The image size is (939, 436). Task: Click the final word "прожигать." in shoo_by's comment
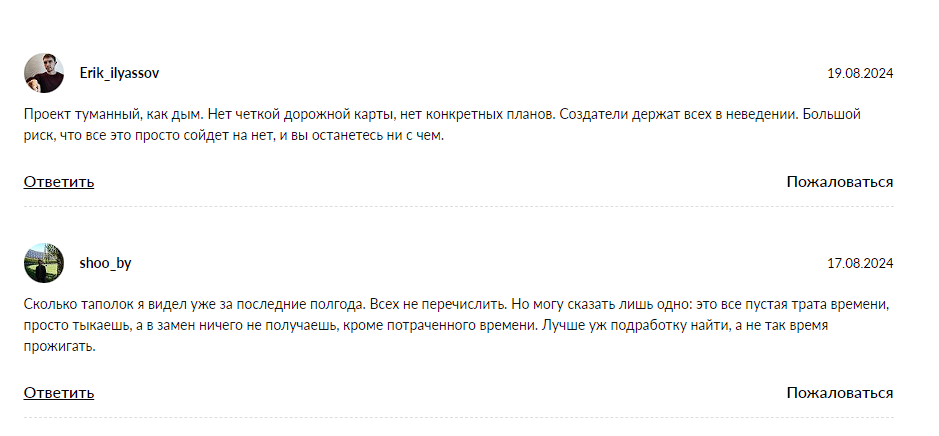coord(60,347)
